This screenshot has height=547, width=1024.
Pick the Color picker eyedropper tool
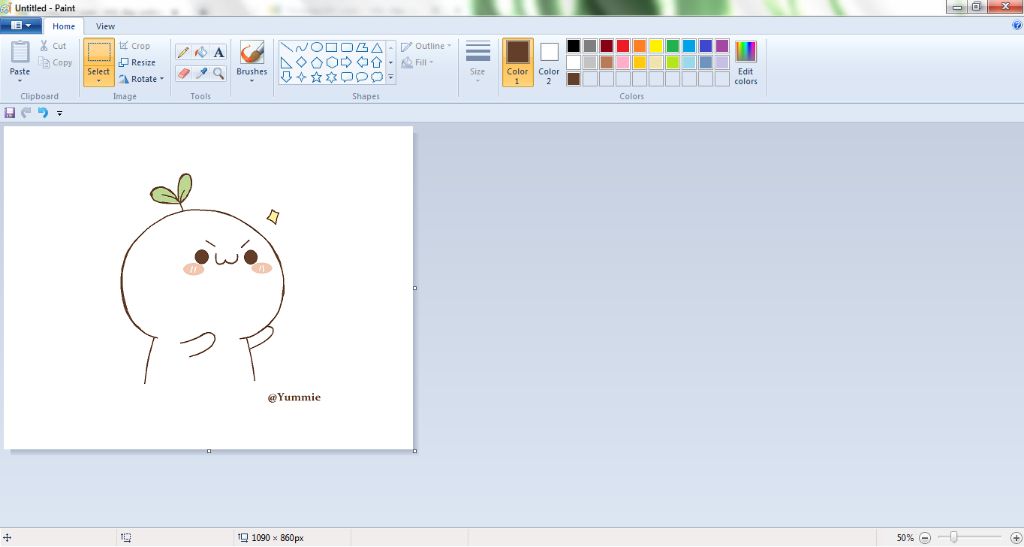pos(201,73)
